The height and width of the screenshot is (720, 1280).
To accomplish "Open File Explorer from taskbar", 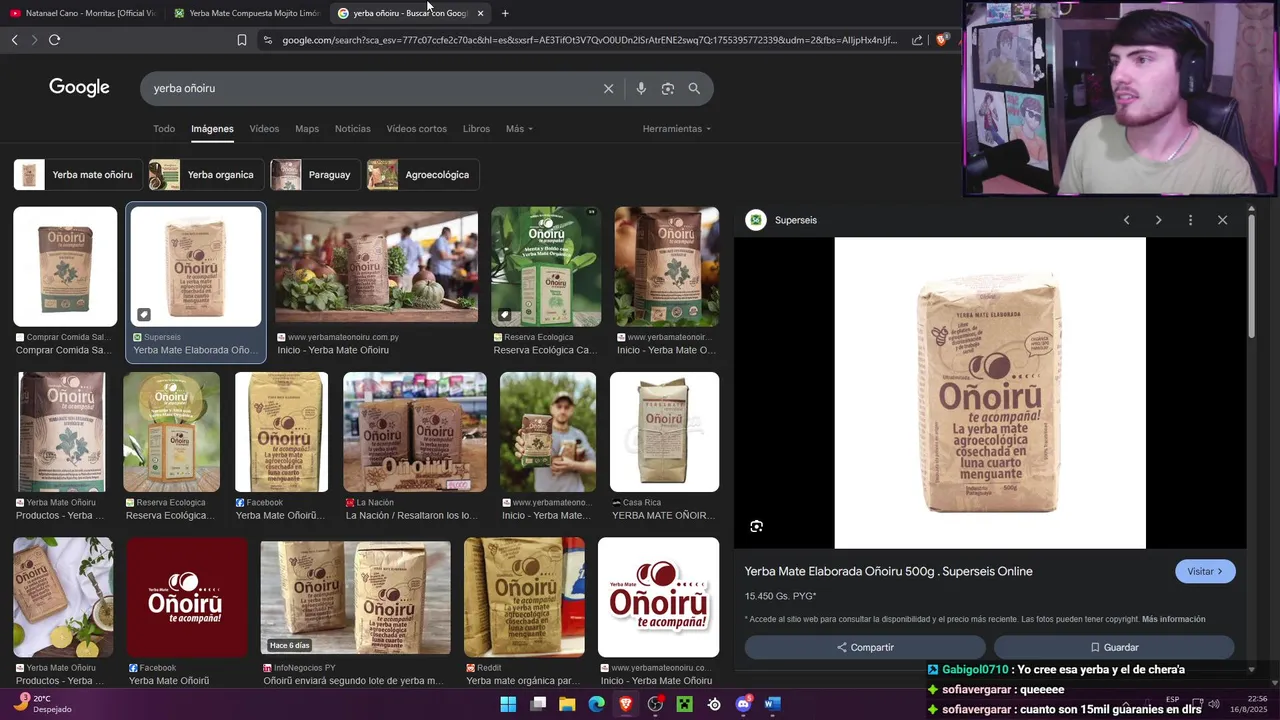I will 567,704.
